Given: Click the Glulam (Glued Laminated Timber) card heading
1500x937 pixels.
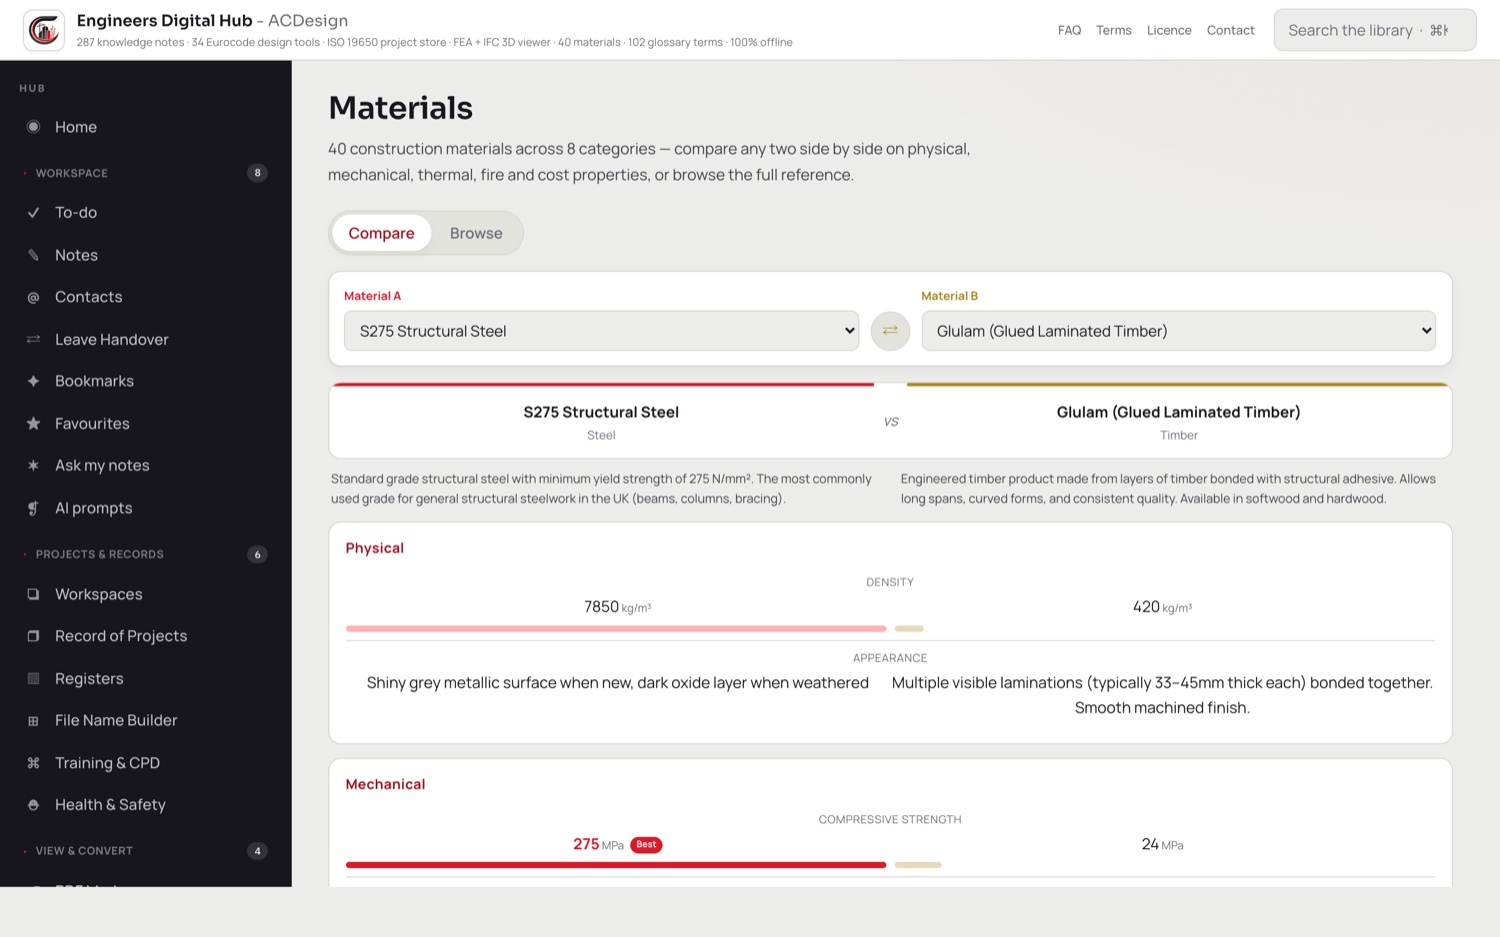Looking at the screenshot, I should click(1178, 412).
